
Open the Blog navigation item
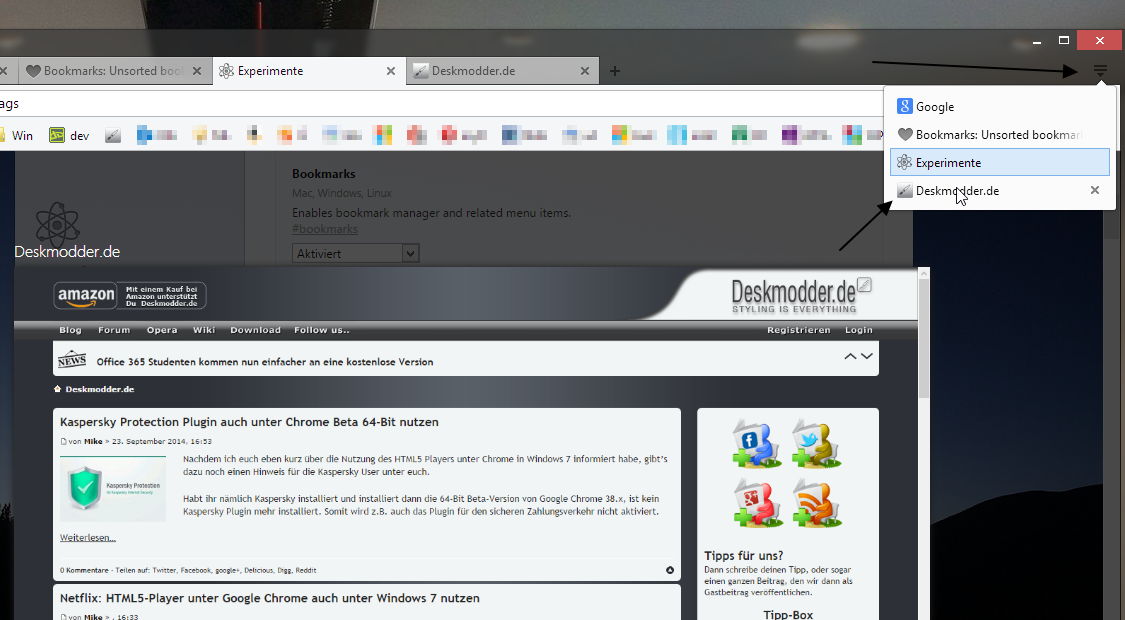pos(70,330)
